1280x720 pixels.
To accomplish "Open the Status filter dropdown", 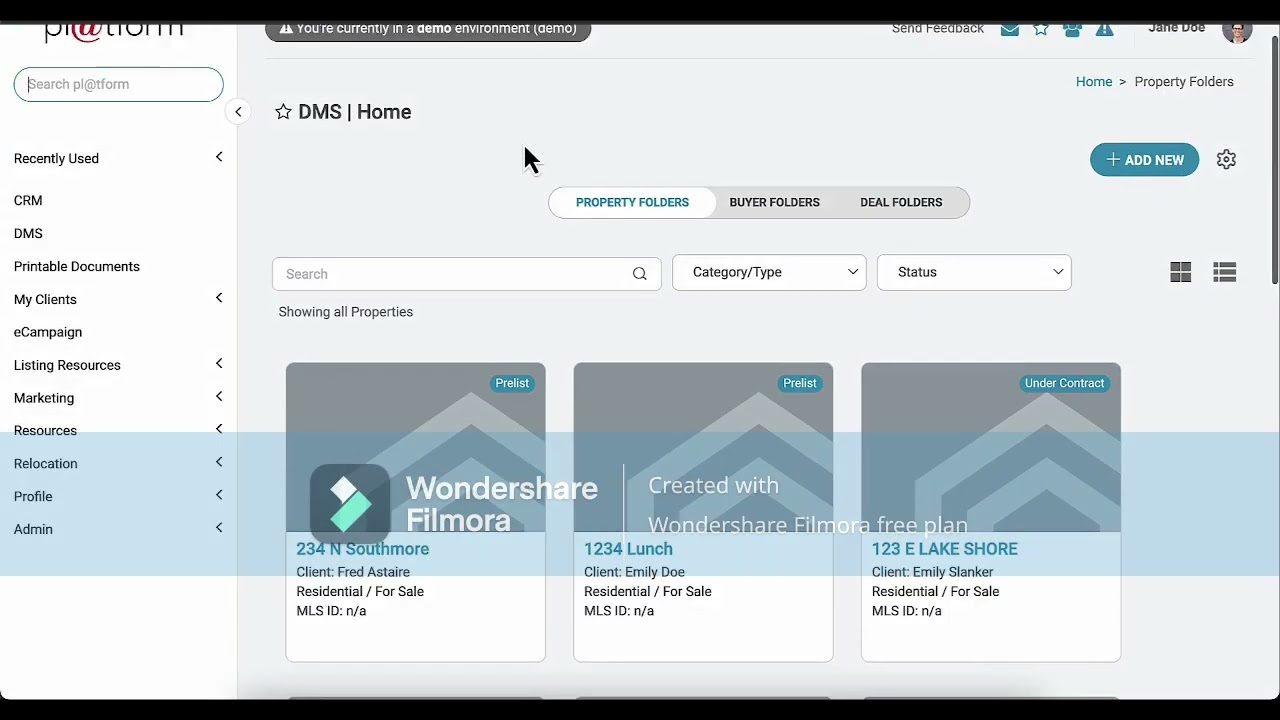I will 974,272.
